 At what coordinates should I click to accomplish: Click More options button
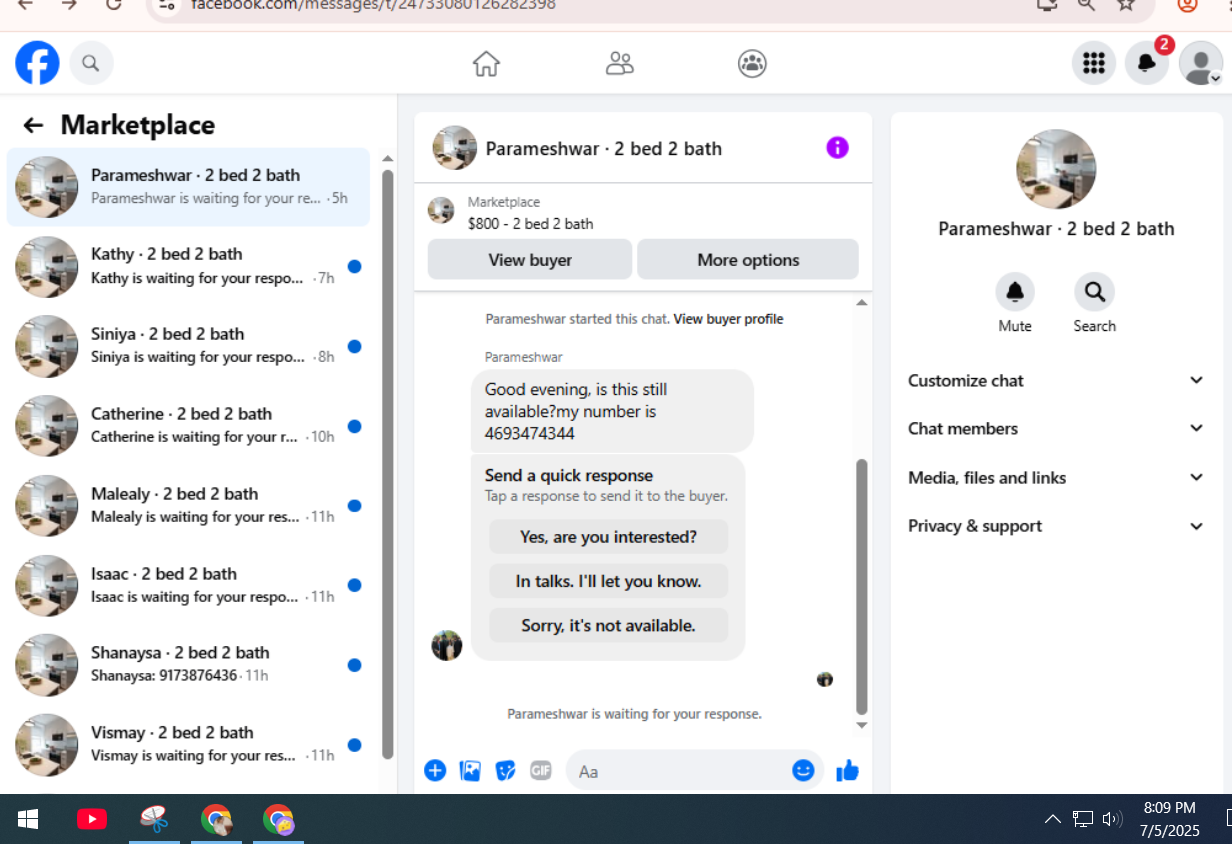(748, 260)
